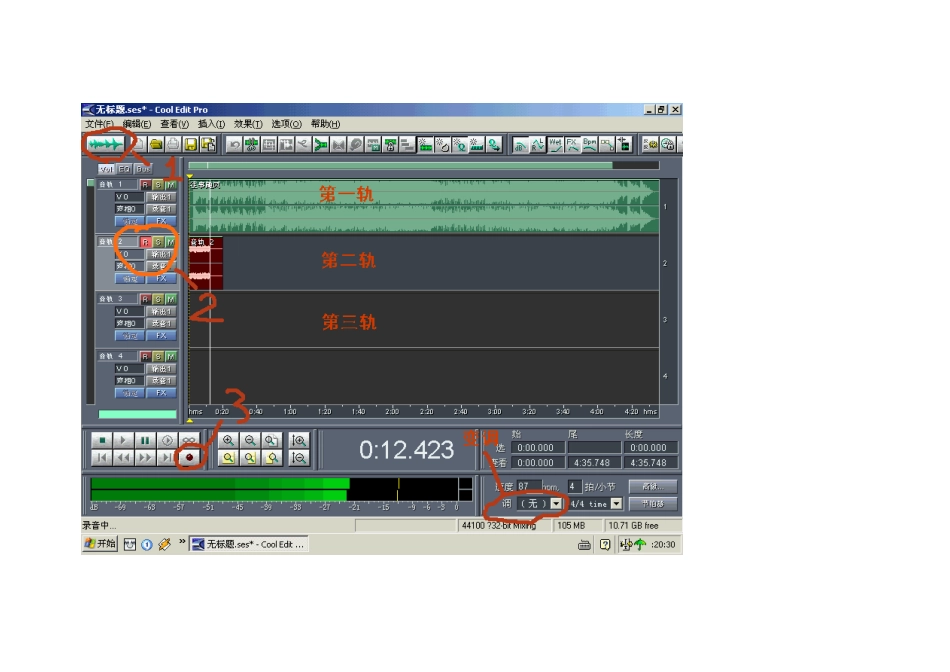Toggle record arm R on track 2
This screenshot has height=672, width=950.
pyautogui.click(x=145, y=242)
